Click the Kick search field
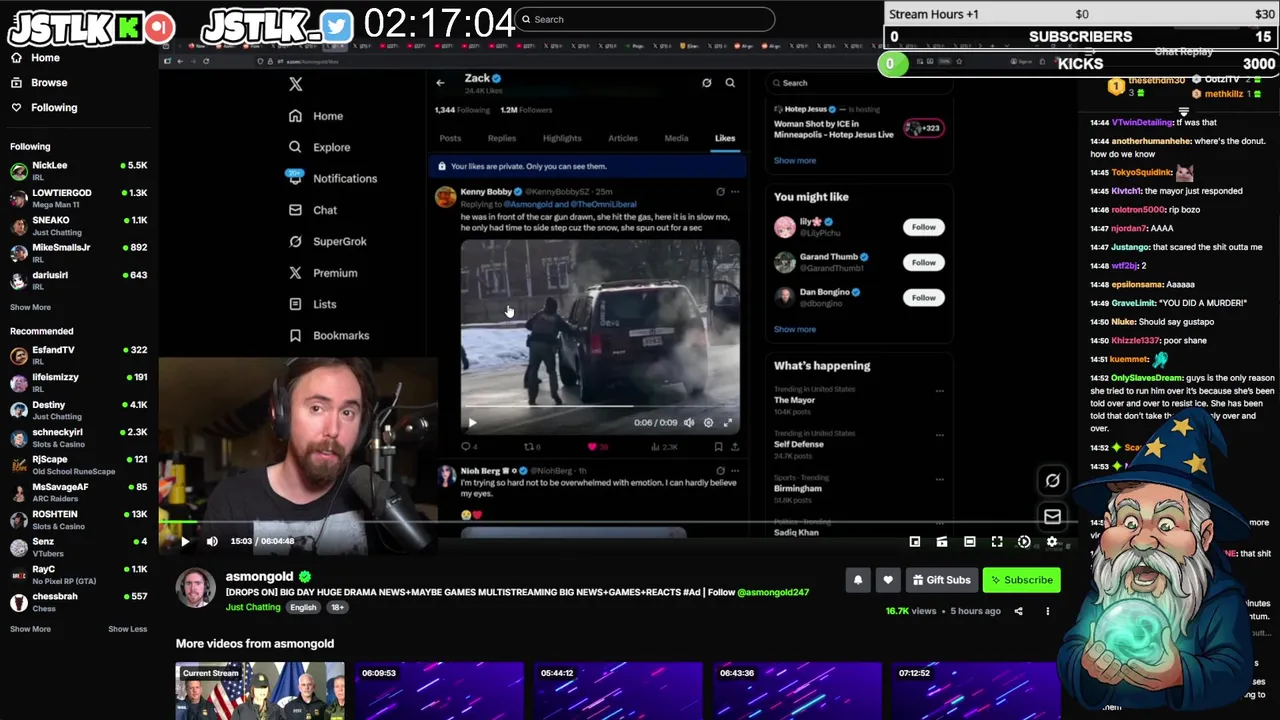This screenshot has height=720, width=1280. [x=645, y=19]
